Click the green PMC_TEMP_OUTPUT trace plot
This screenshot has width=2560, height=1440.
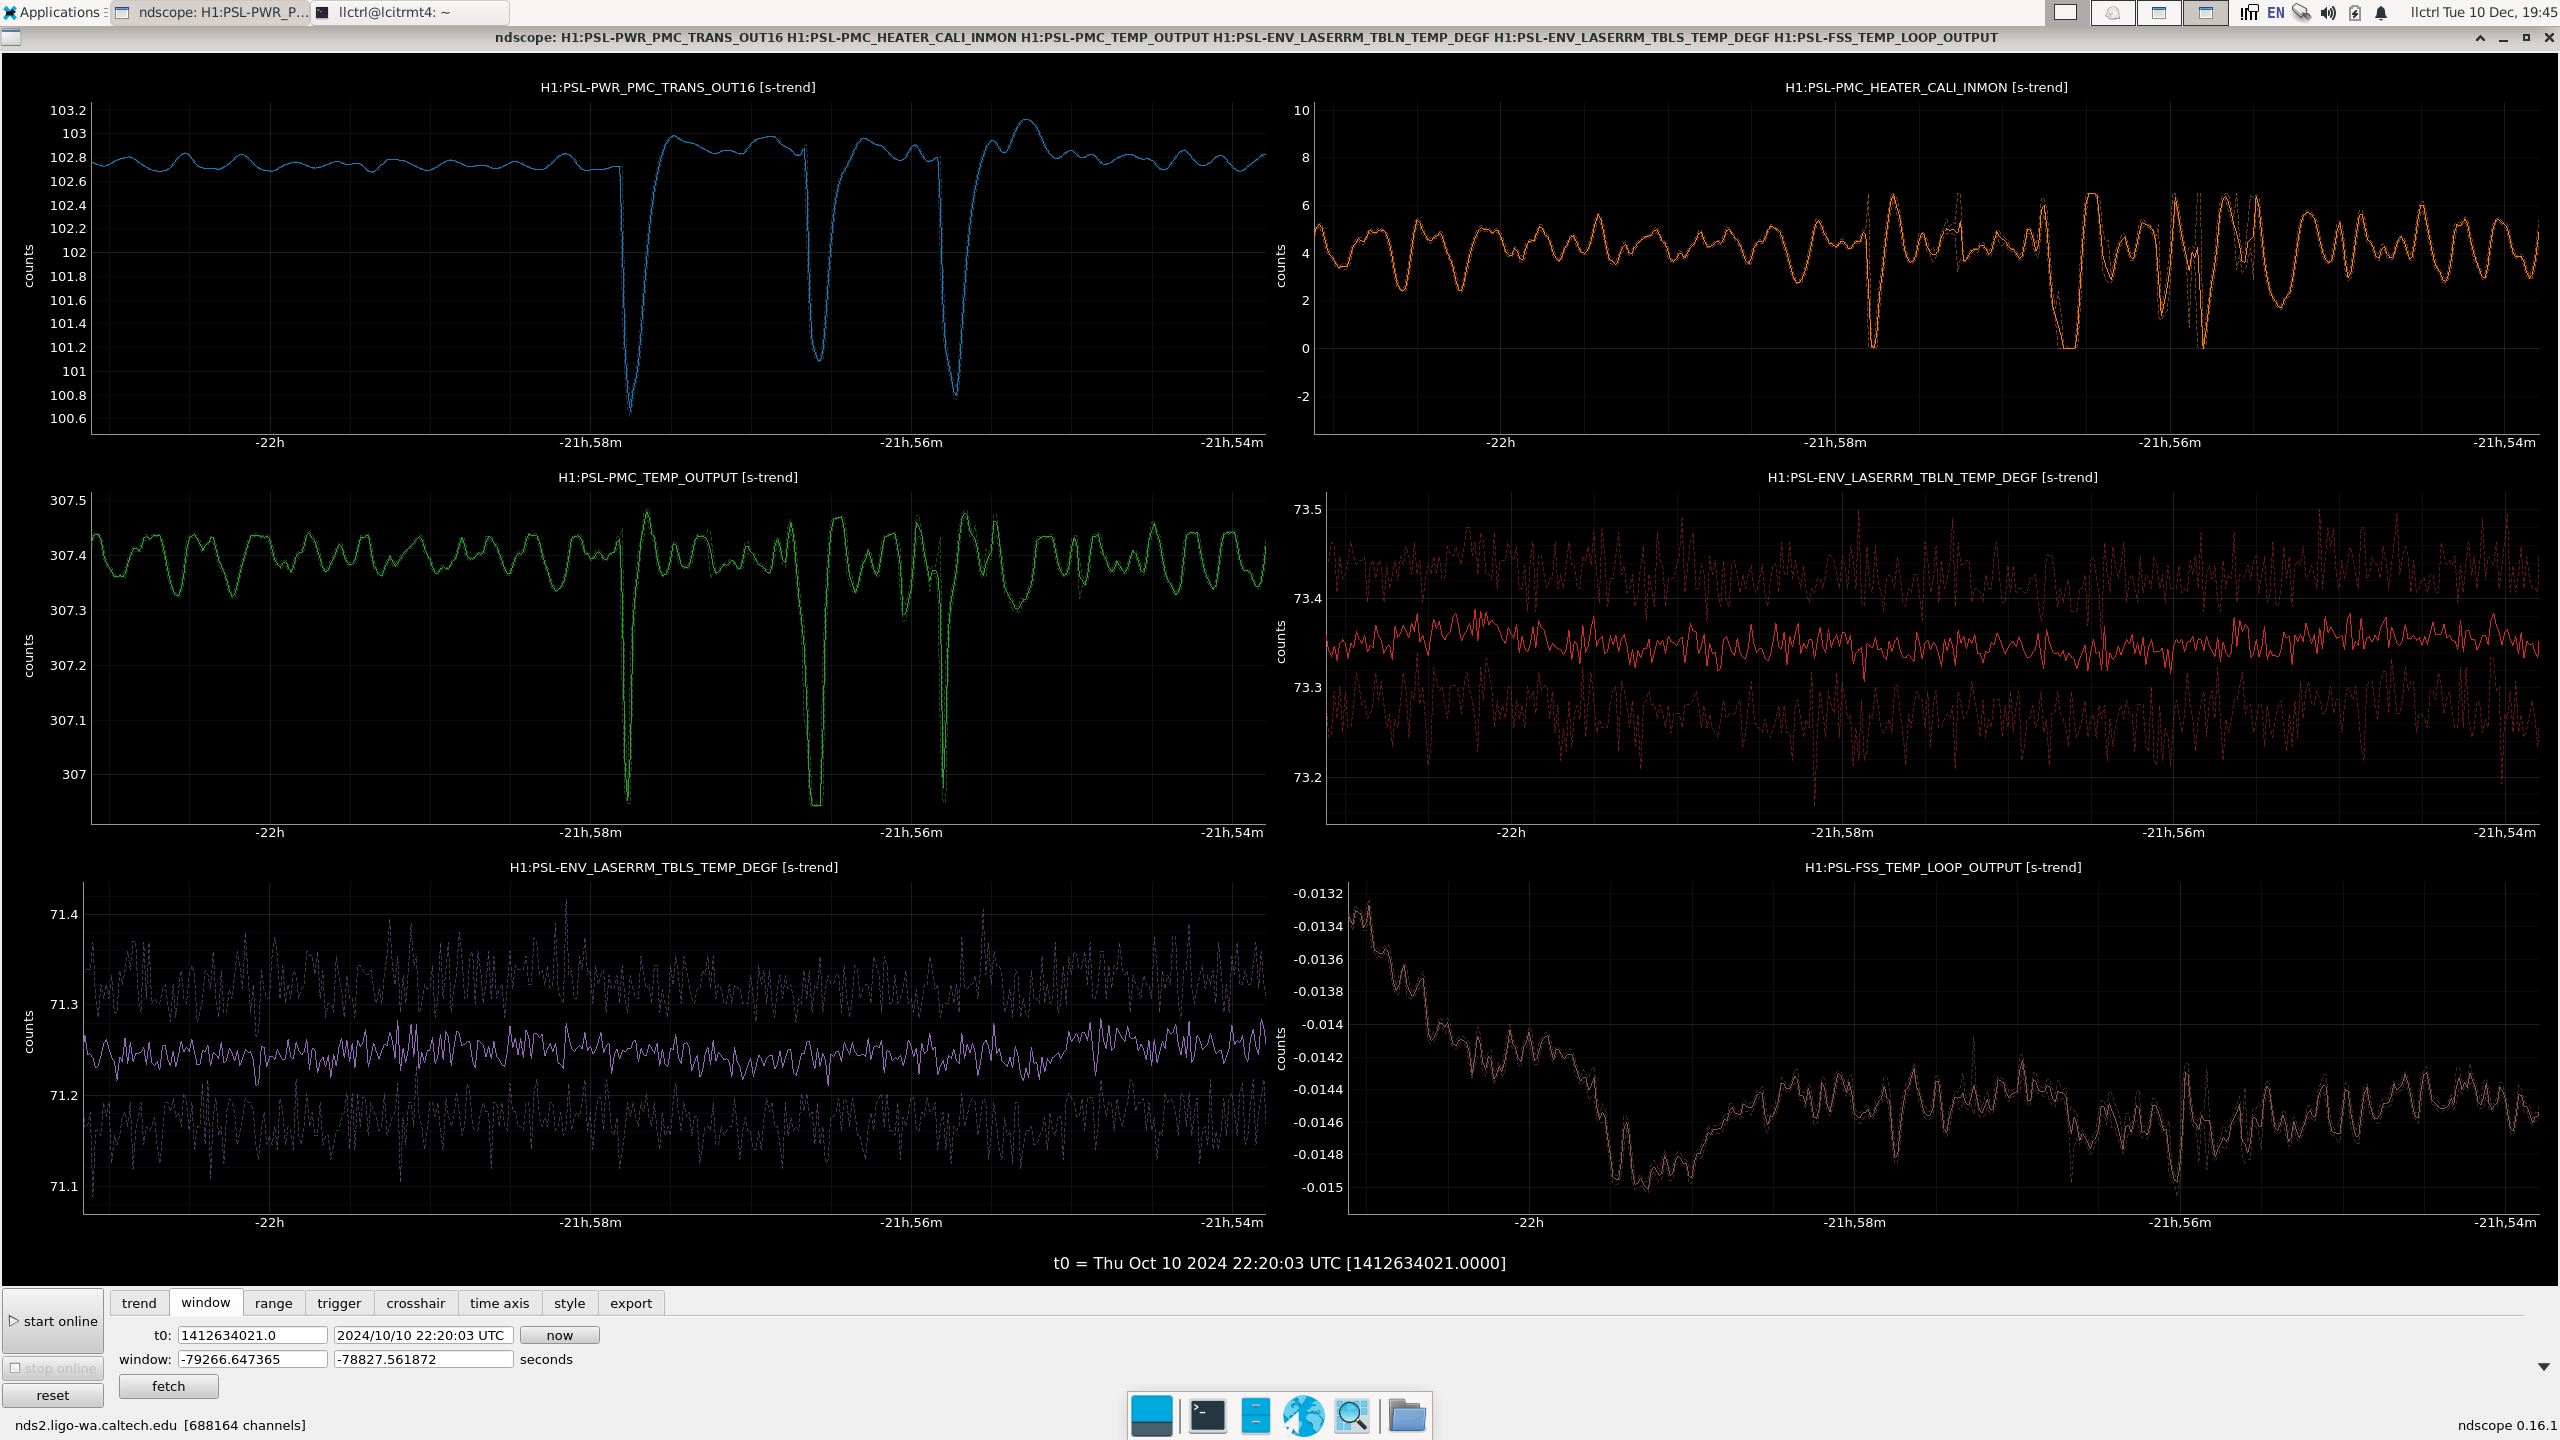click(678, 657)
